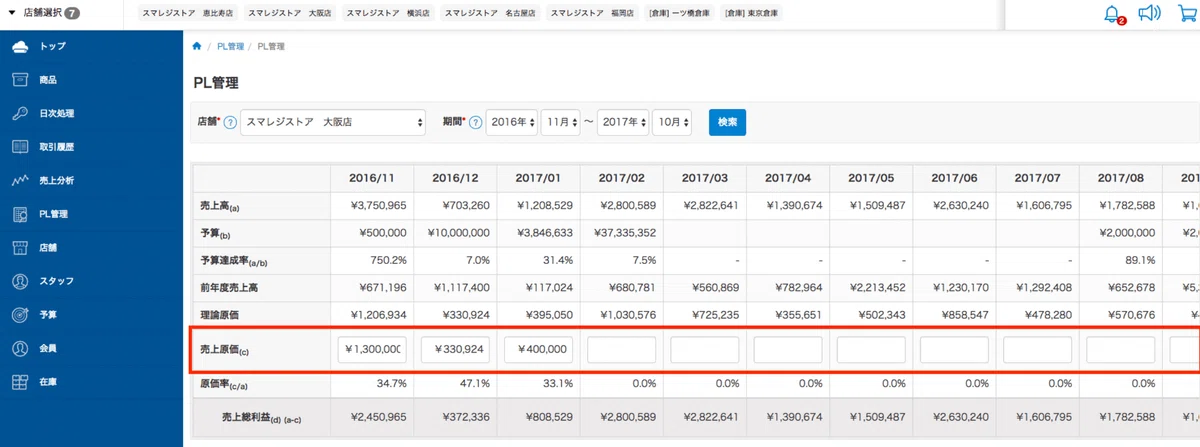Screen dimensions: 1200x447
Task: Open the store dropdown showing スマレジストア 大阪店
Action: click(333, 122)
